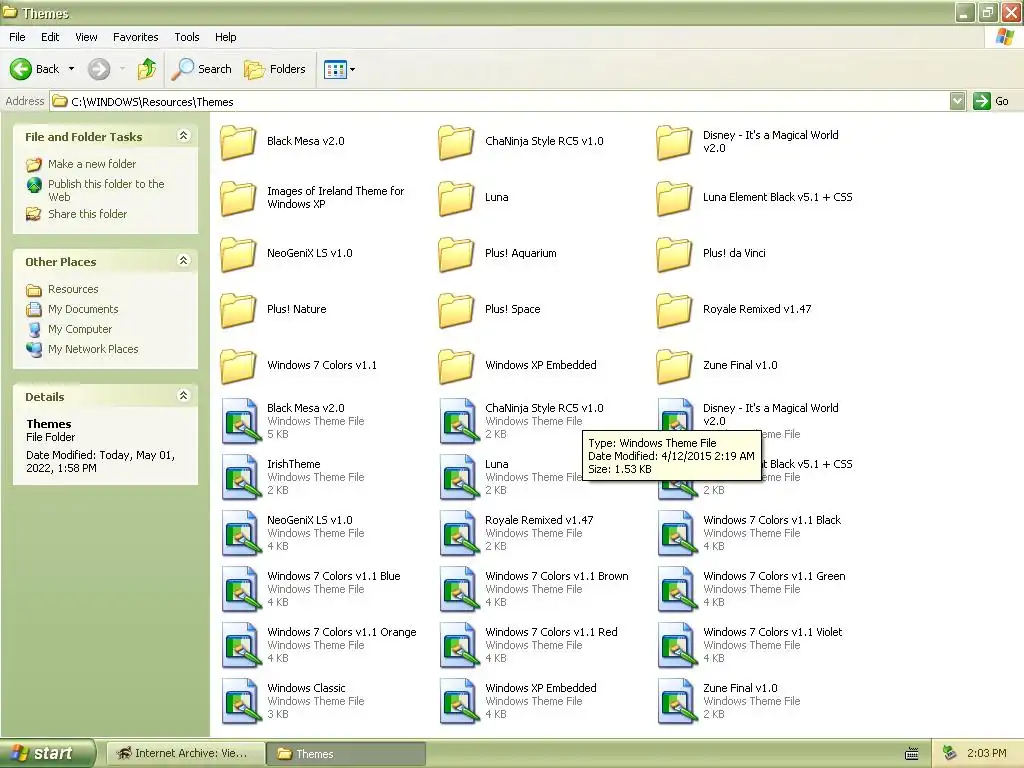
Task: Click the Themes taskbar button
Action: click(x=346, y=754)
